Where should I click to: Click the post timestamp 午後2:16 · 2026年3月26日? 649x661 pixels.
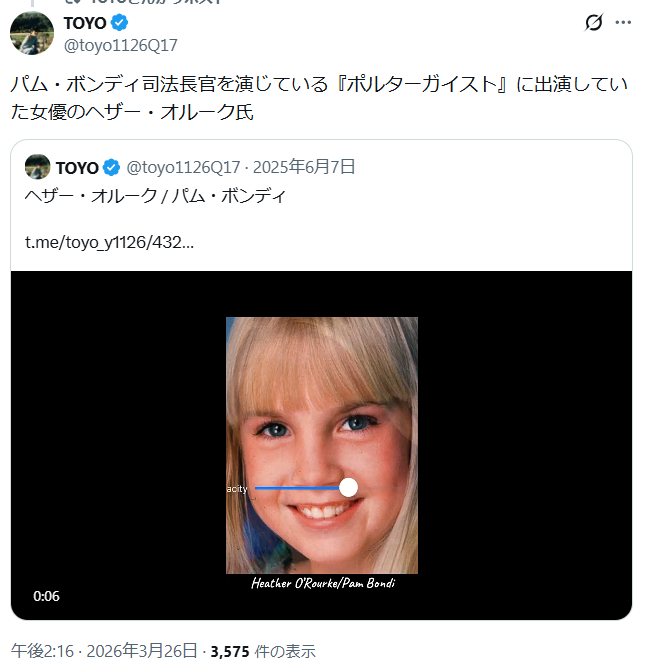click(x=104, y=650)
